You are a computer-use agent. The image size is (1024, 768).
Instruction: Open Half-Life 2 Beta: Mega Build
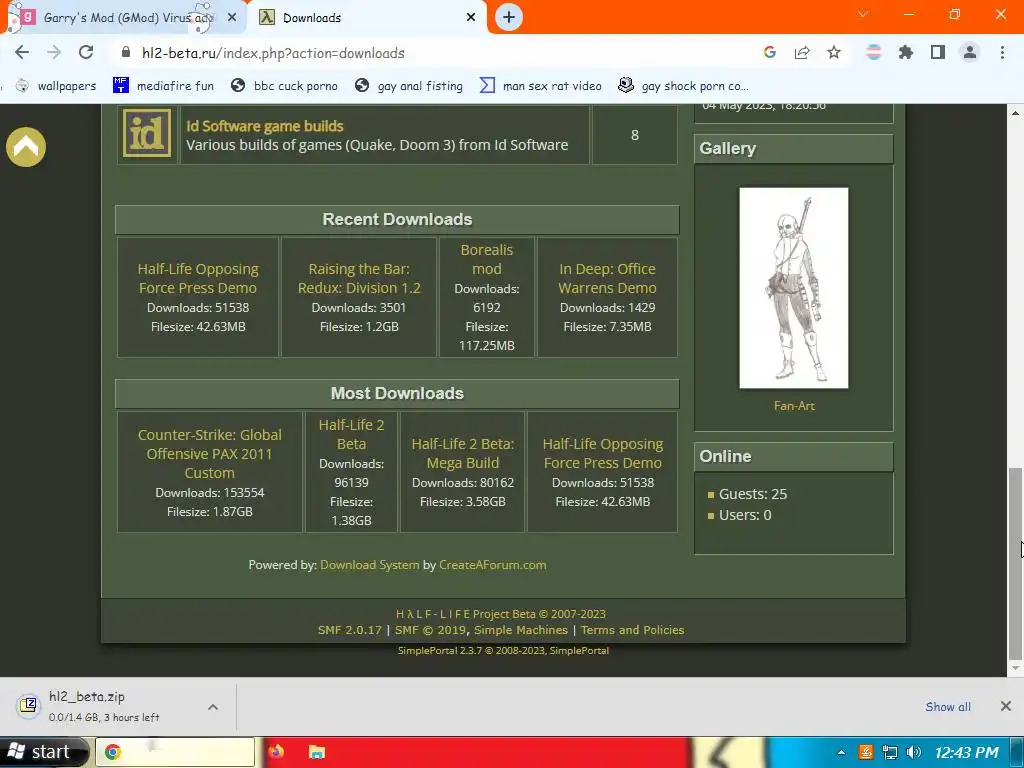click(x=463, y=453)
